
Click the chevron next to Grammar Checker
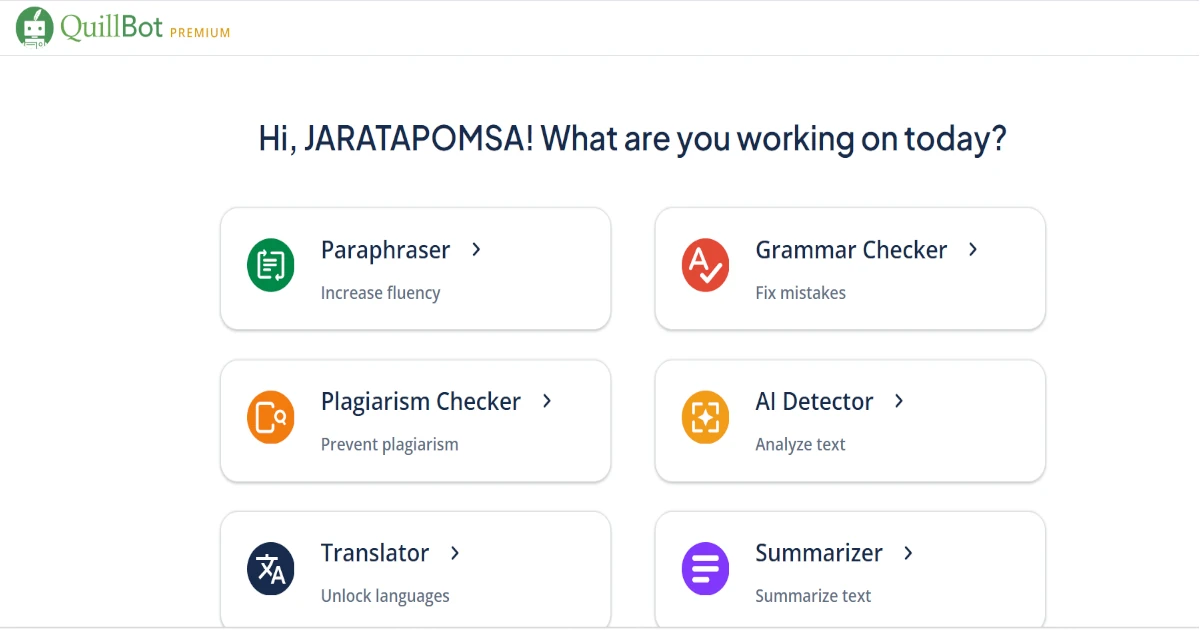(x=973, y=249)
